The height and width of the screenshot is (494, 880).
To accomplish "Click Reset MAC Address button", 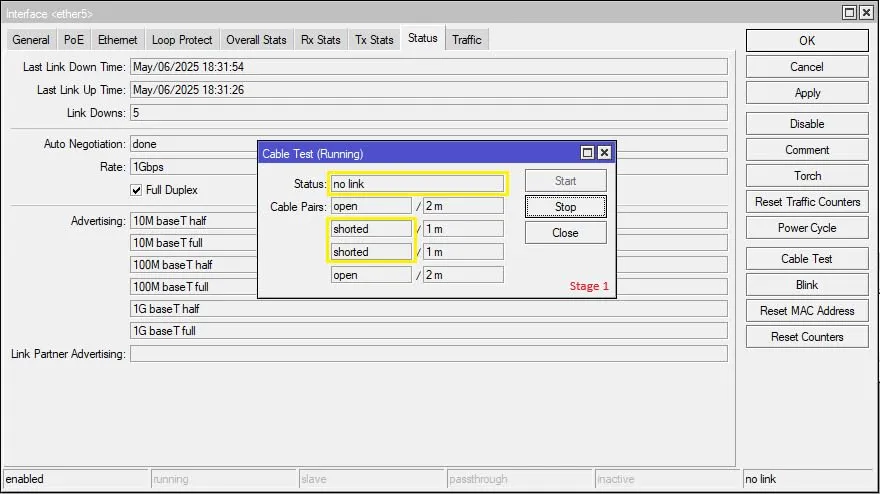I will [807, 311].
